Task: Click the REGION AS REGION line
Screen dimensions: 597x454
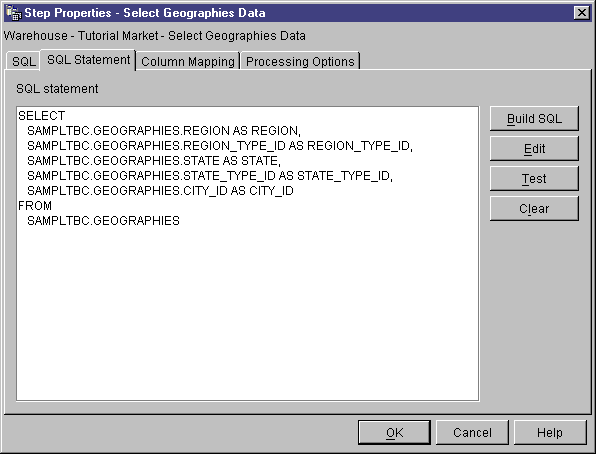Action: point(164,131)
